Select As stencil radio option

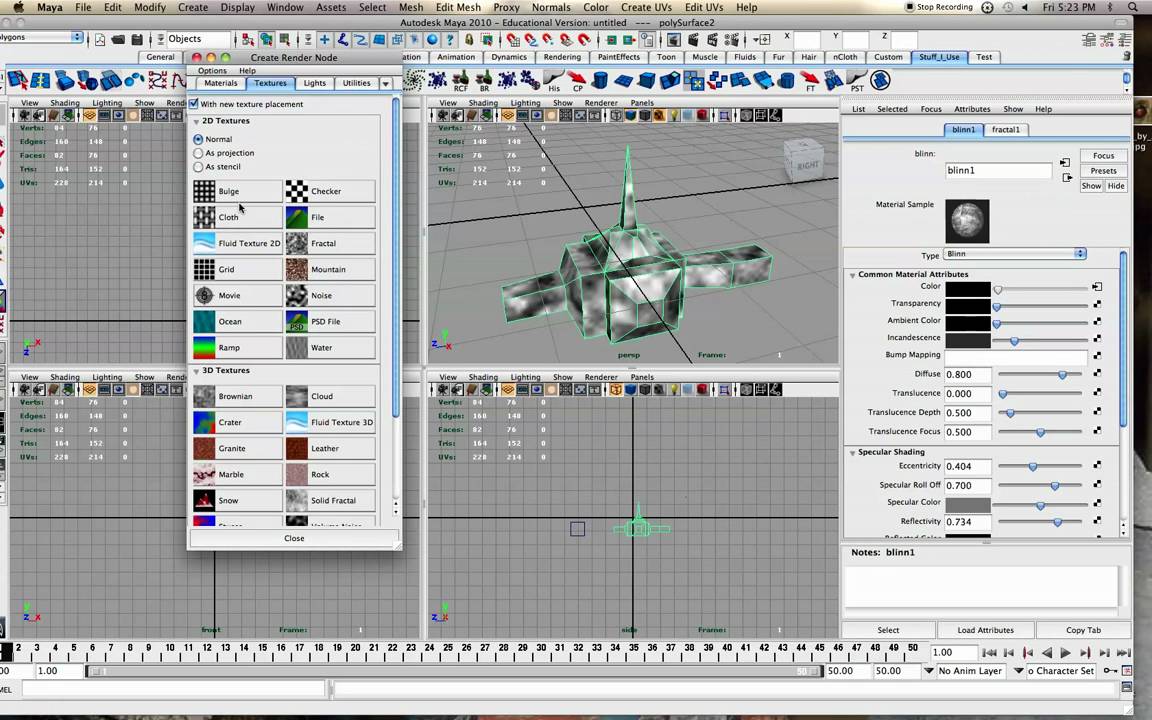(x=198, y=167)
